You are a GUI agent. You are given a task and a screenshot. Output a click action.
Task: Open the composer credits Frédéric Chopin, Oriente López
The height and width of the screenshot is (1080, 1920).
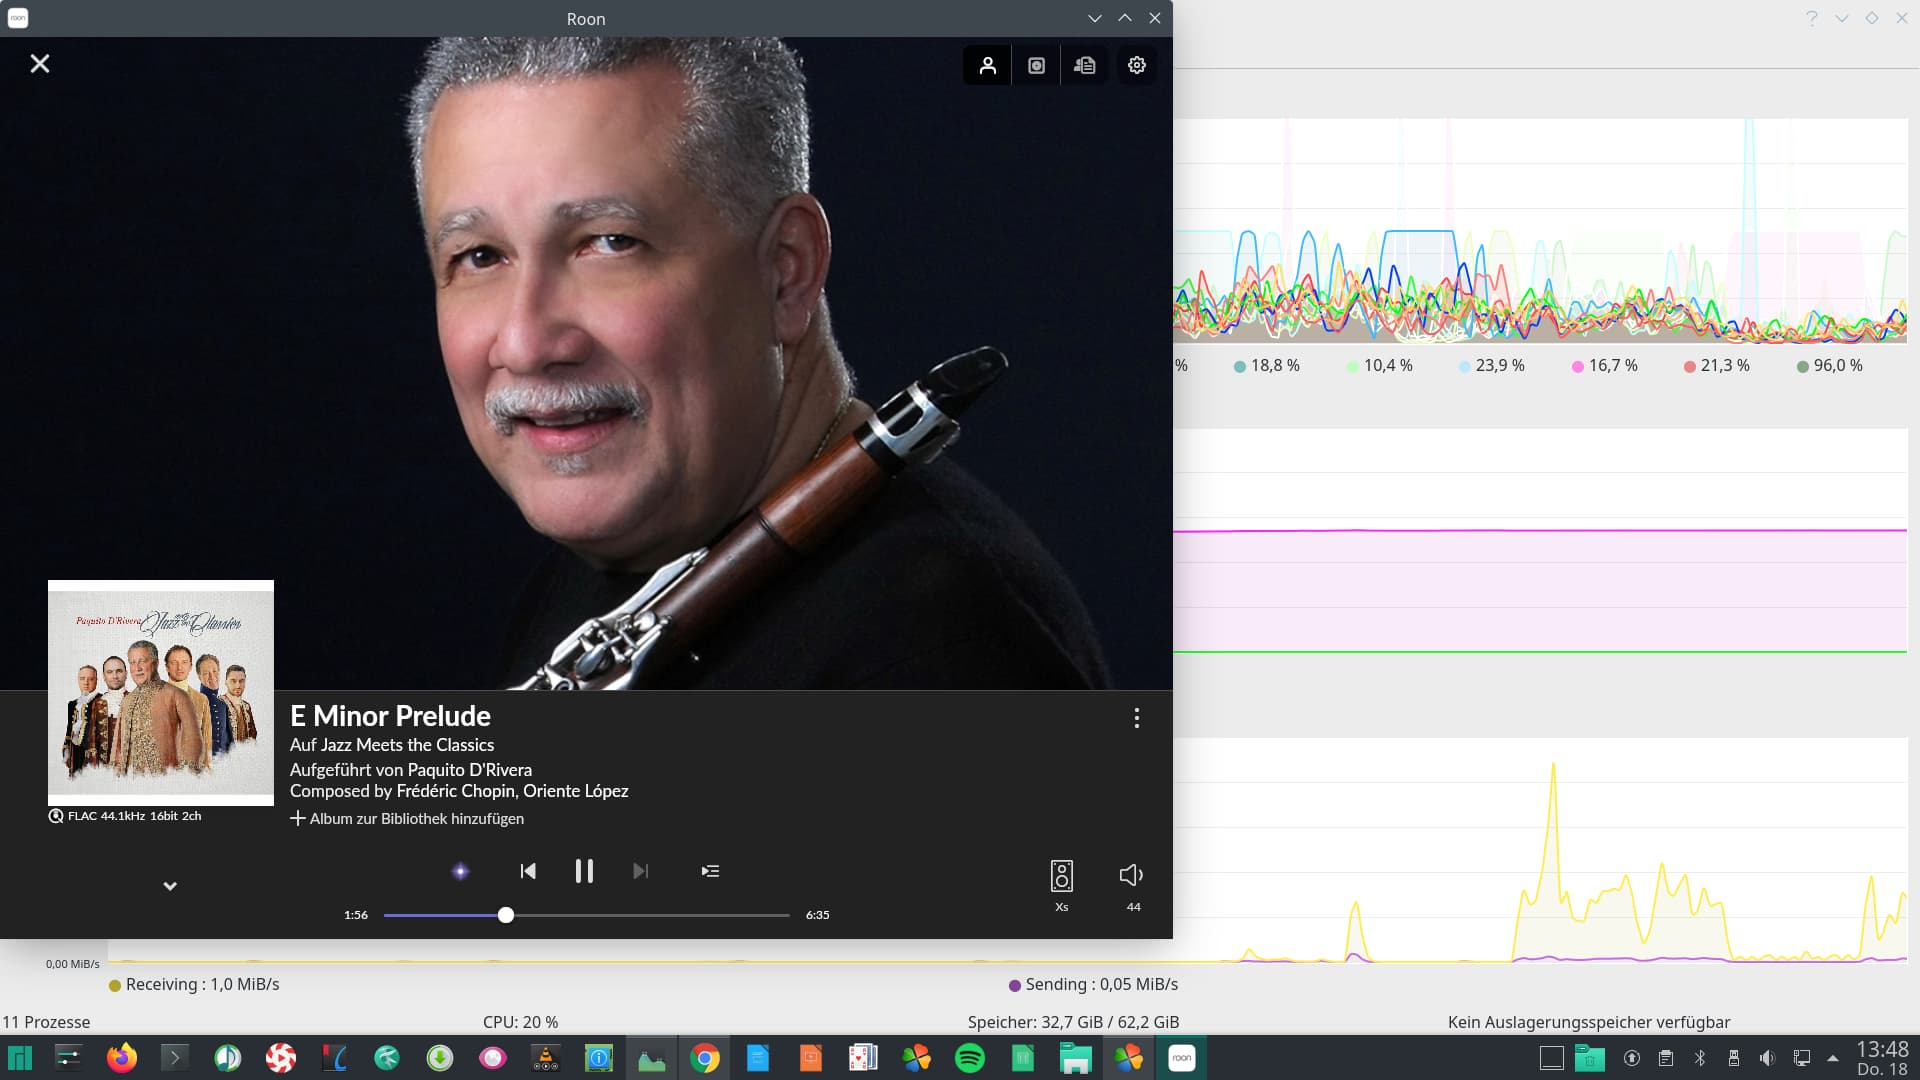(x=512, y=791)
